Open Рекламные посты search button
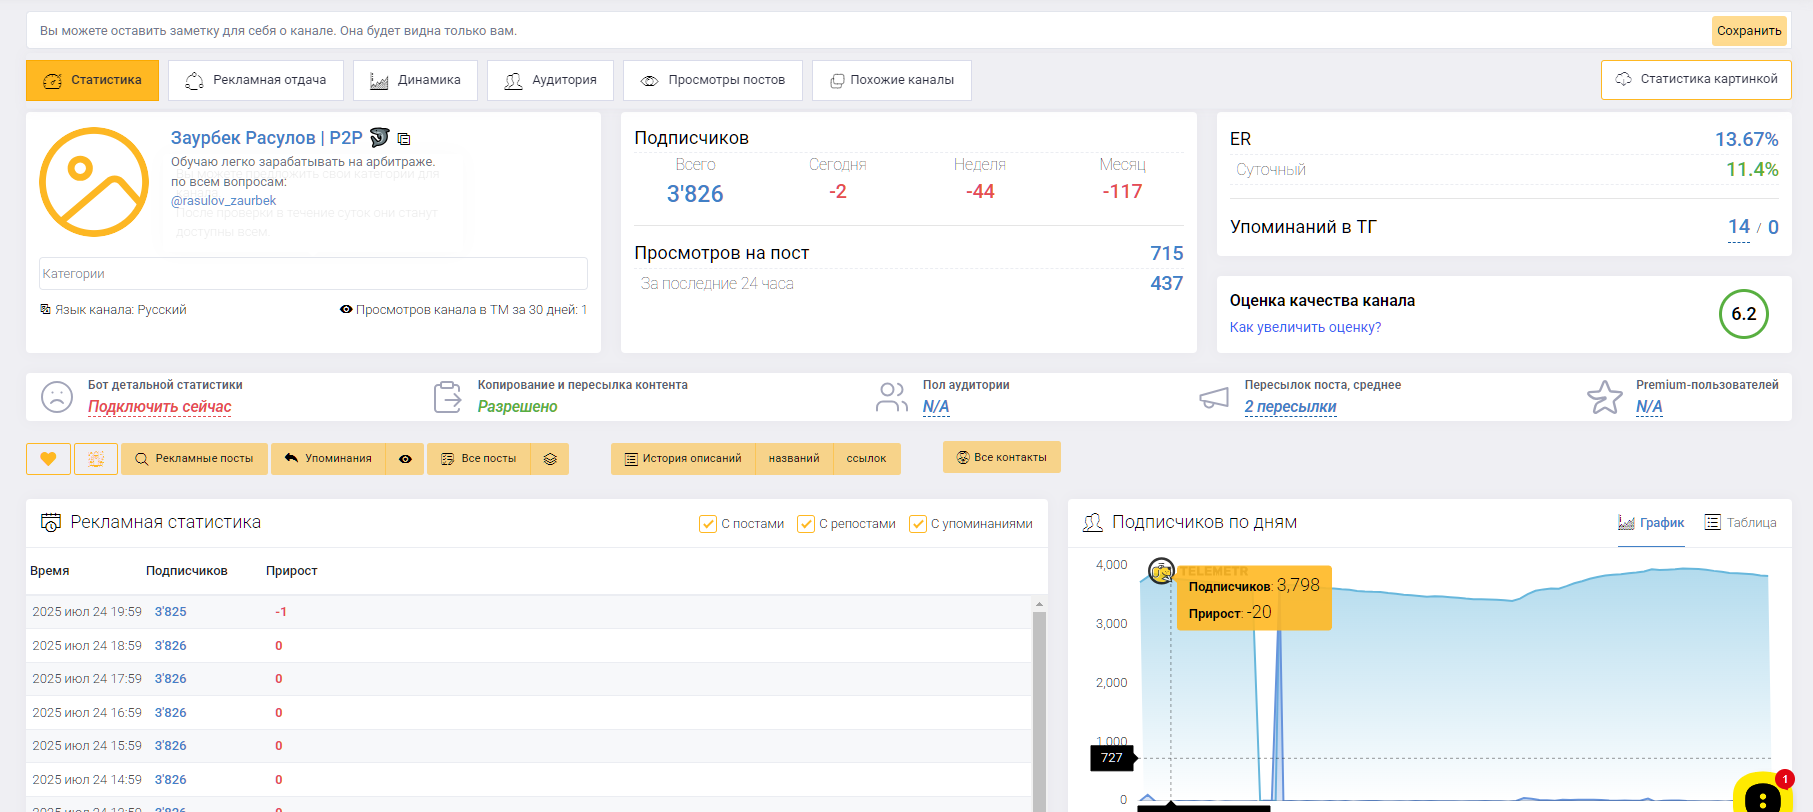The width and height of the screenshot is (1813, 812). 194,459
